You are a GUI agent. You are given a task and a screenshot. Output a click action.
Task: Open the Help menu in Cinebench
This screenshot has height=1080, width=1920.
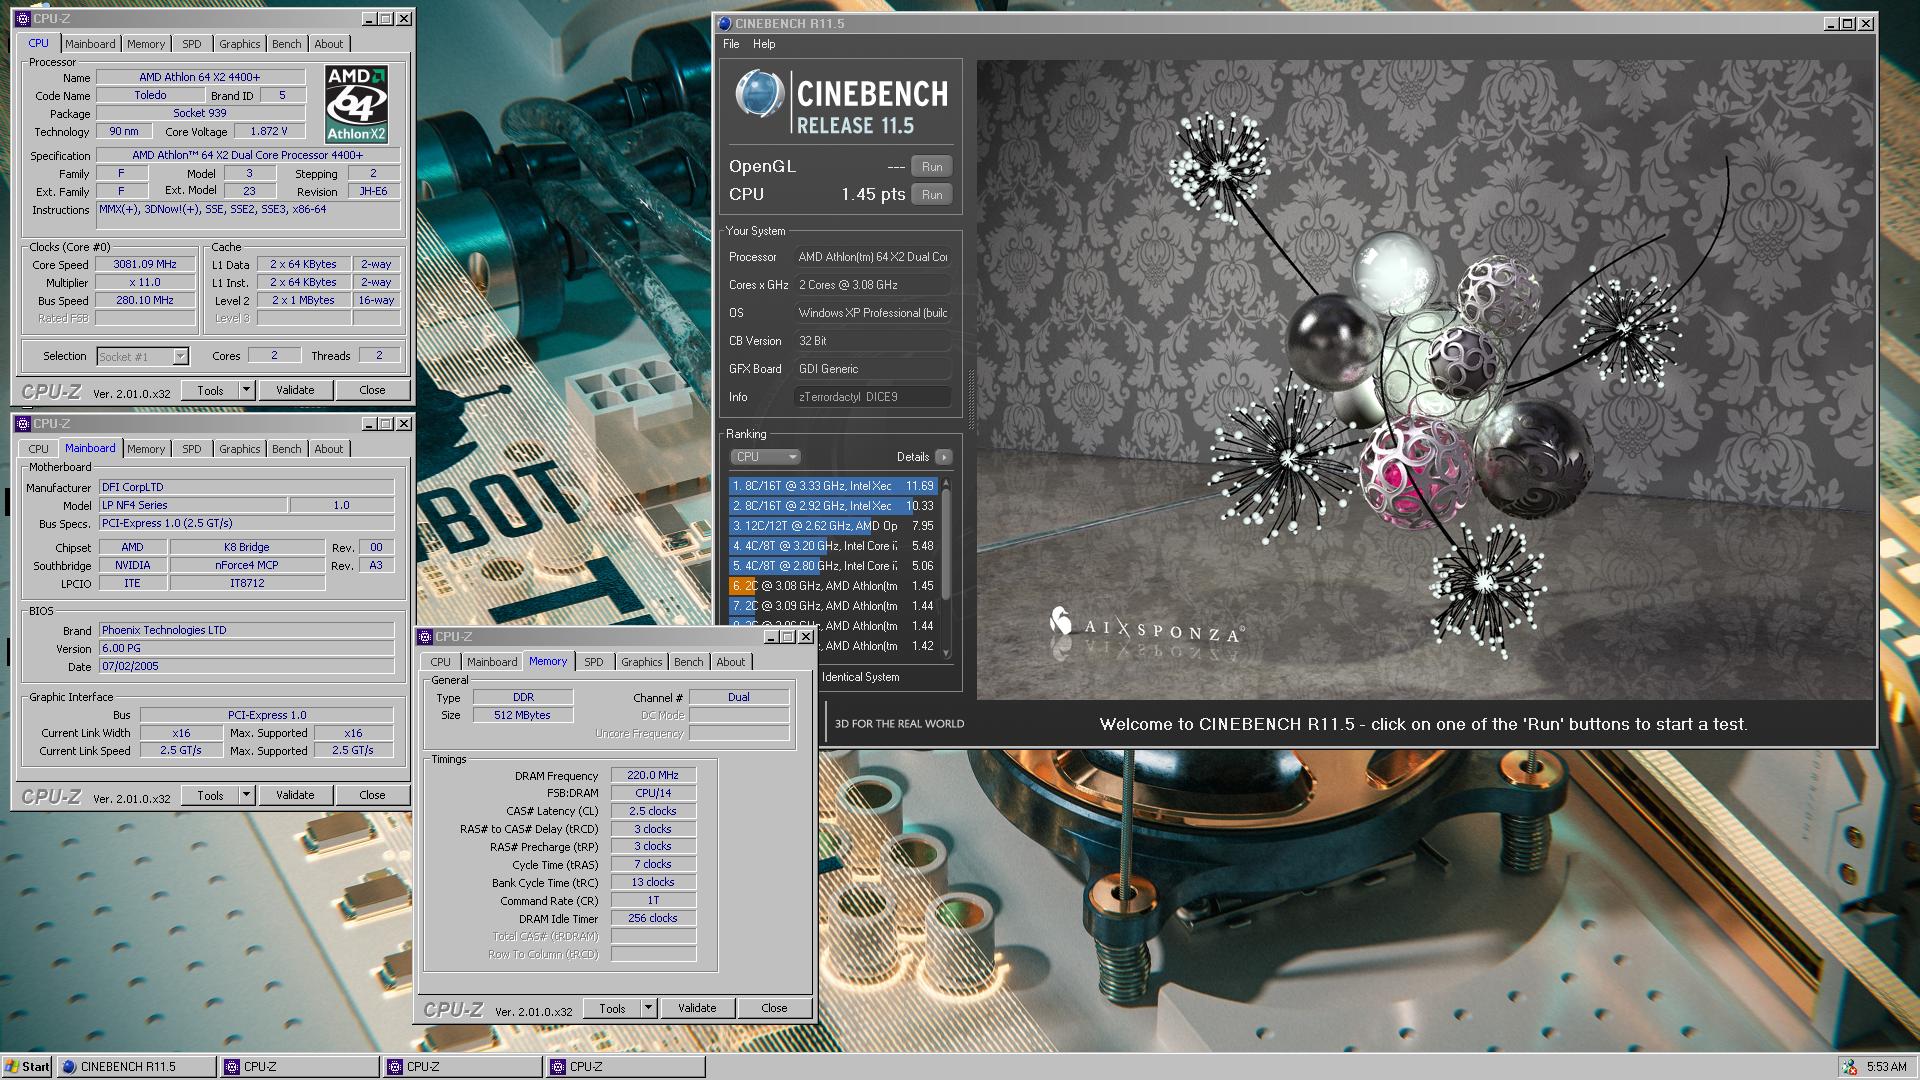pyautogui.click(x=764, y=44)
